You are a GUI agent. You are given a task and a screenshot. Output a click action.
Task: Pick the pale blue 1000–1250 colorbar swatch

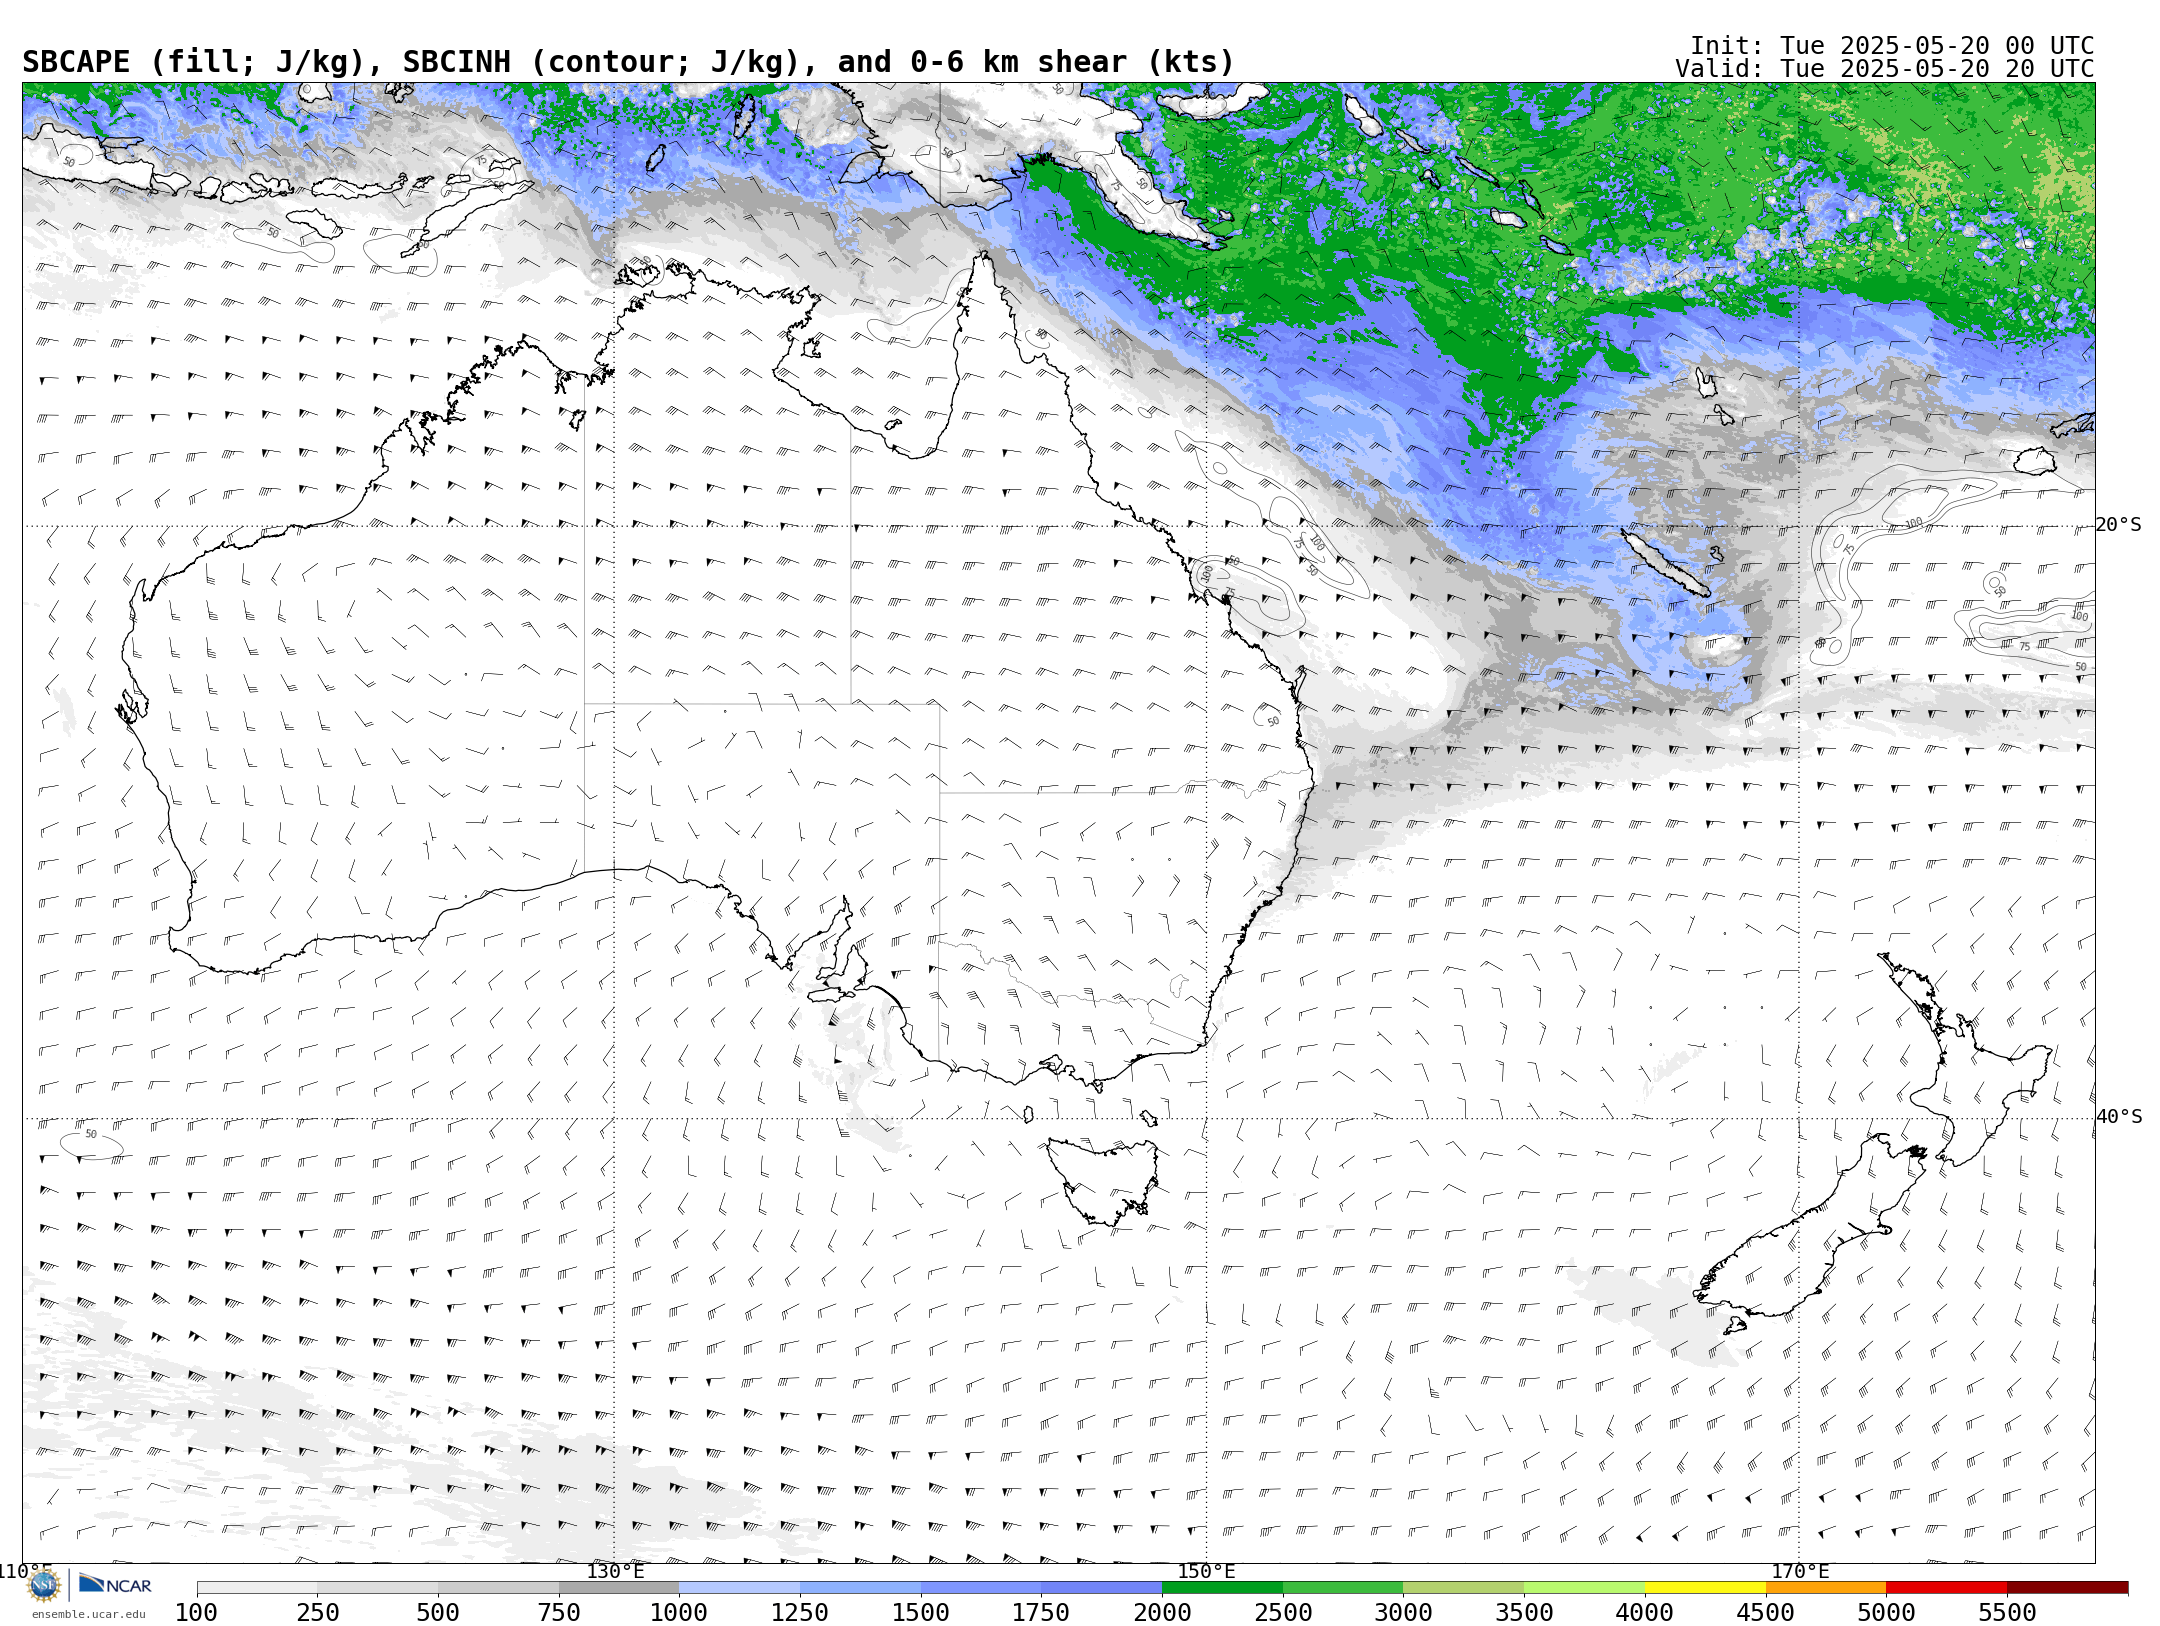click(x=740, y=1588)
